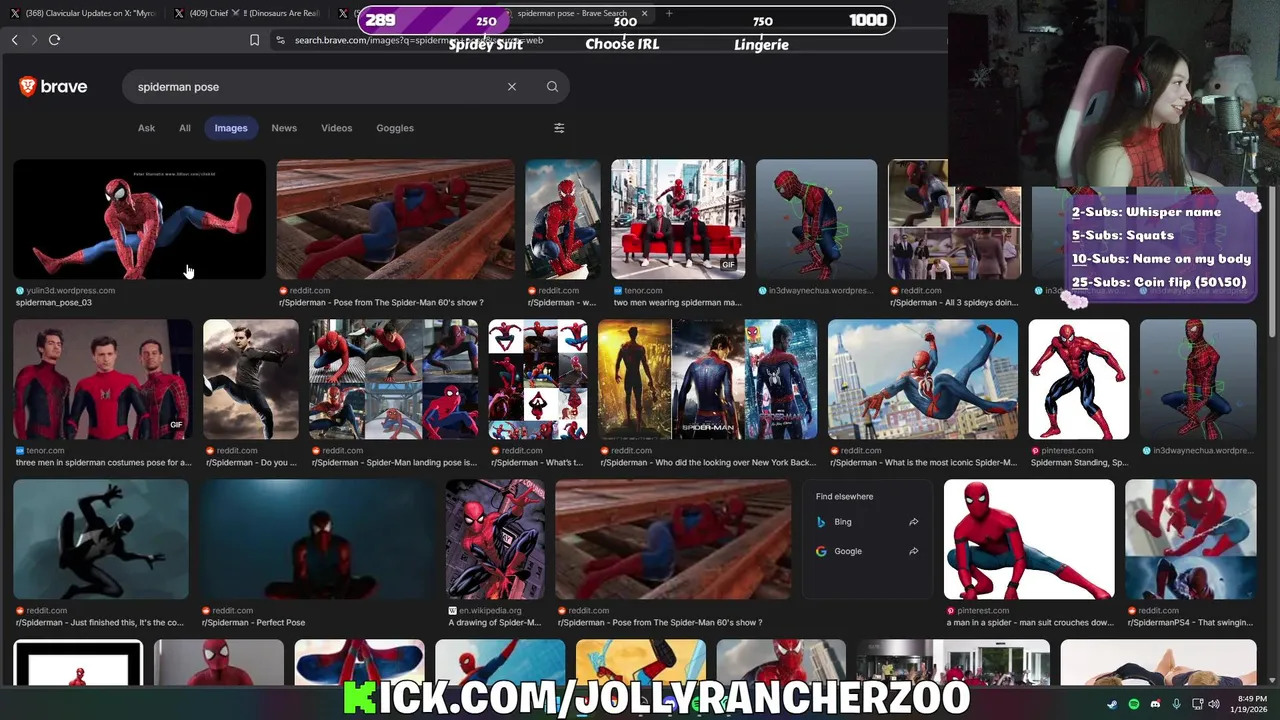Switch to the Ask search tab
This screenshot has width=1280, height=720.
146,128
